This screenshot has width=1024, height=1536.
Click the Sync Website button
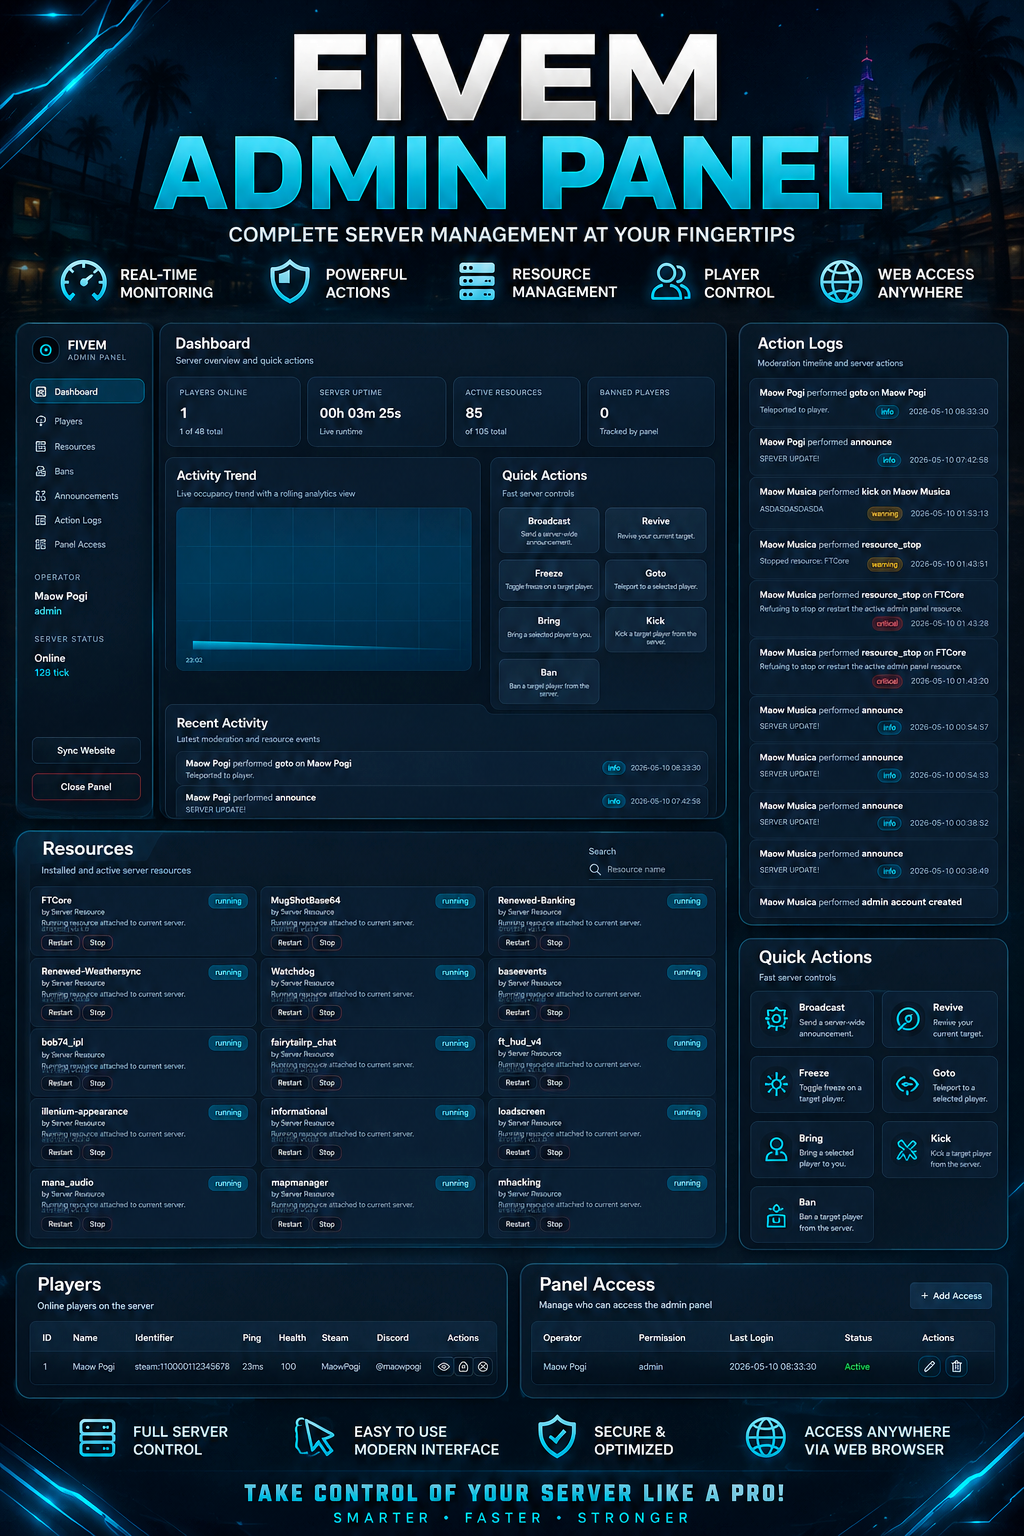[x=86, y=750]
